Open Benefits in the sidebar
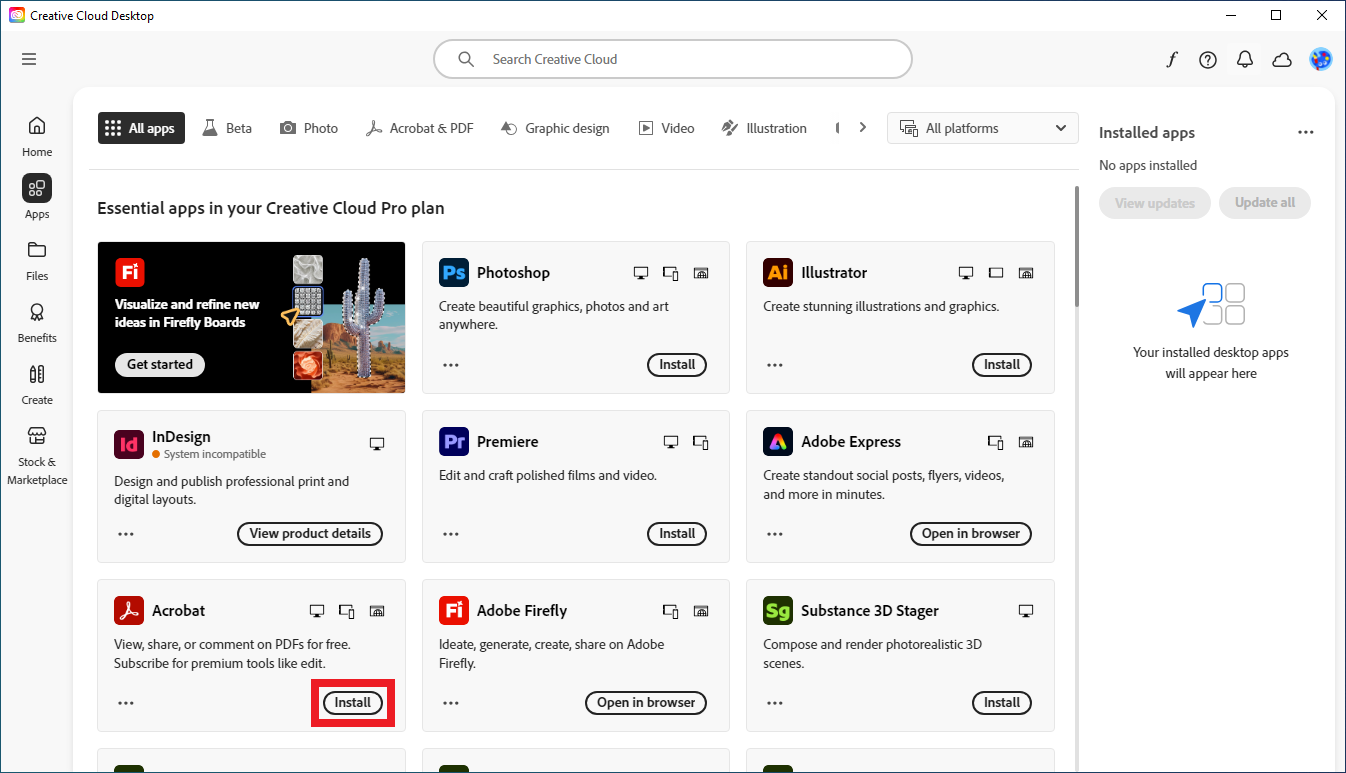 37,322
